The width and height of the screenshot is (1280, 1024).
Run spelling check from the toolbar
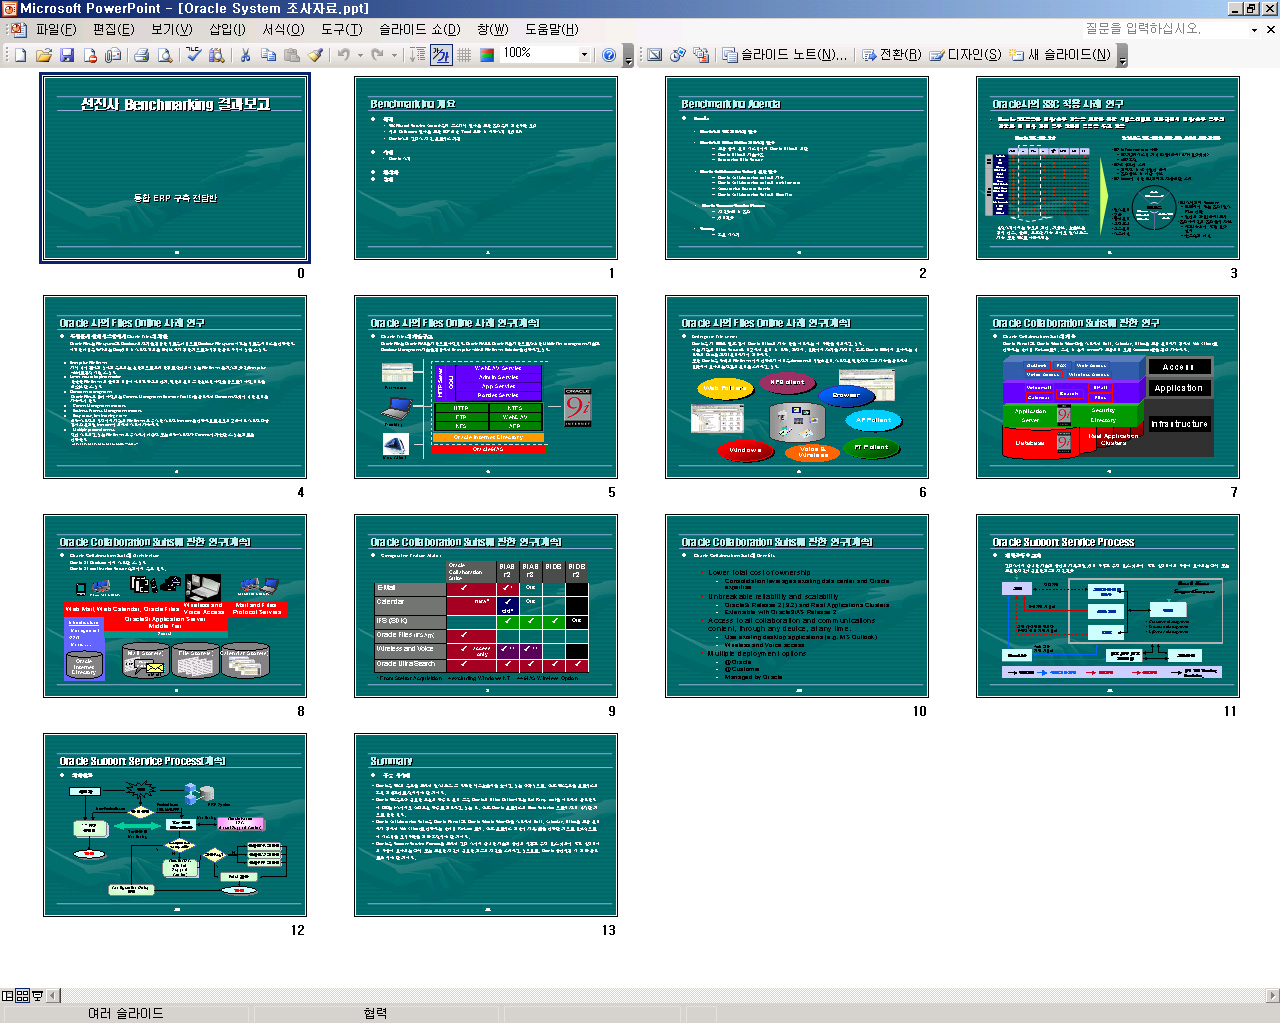194,55
